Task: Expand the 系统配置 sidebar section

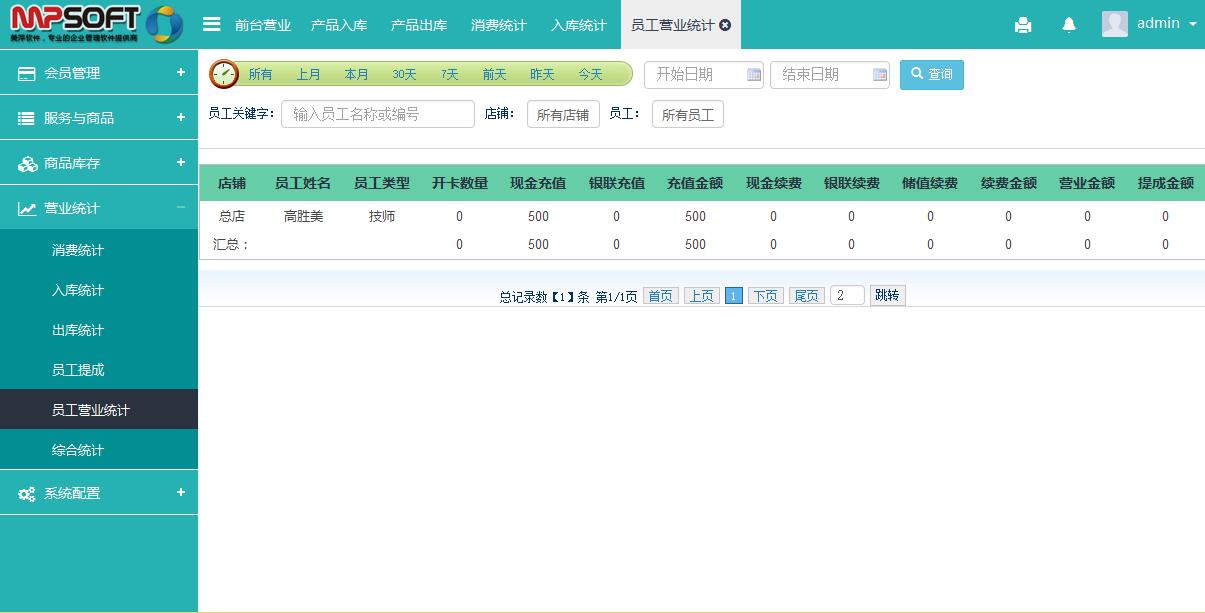Action: [99, 493]
